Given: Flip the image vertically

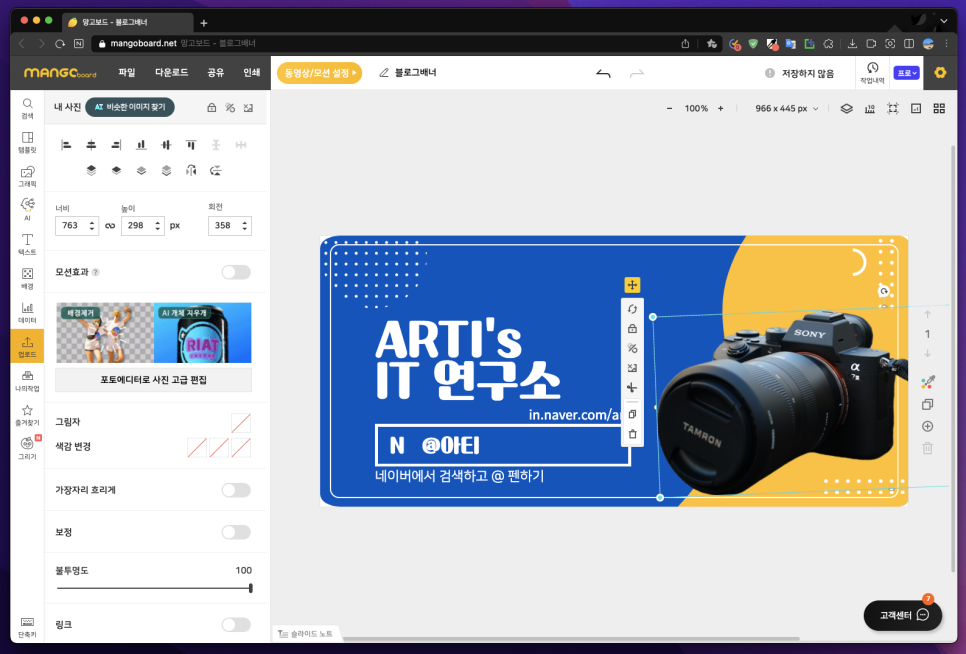Looking at the screenshot, I should [216, 171].
